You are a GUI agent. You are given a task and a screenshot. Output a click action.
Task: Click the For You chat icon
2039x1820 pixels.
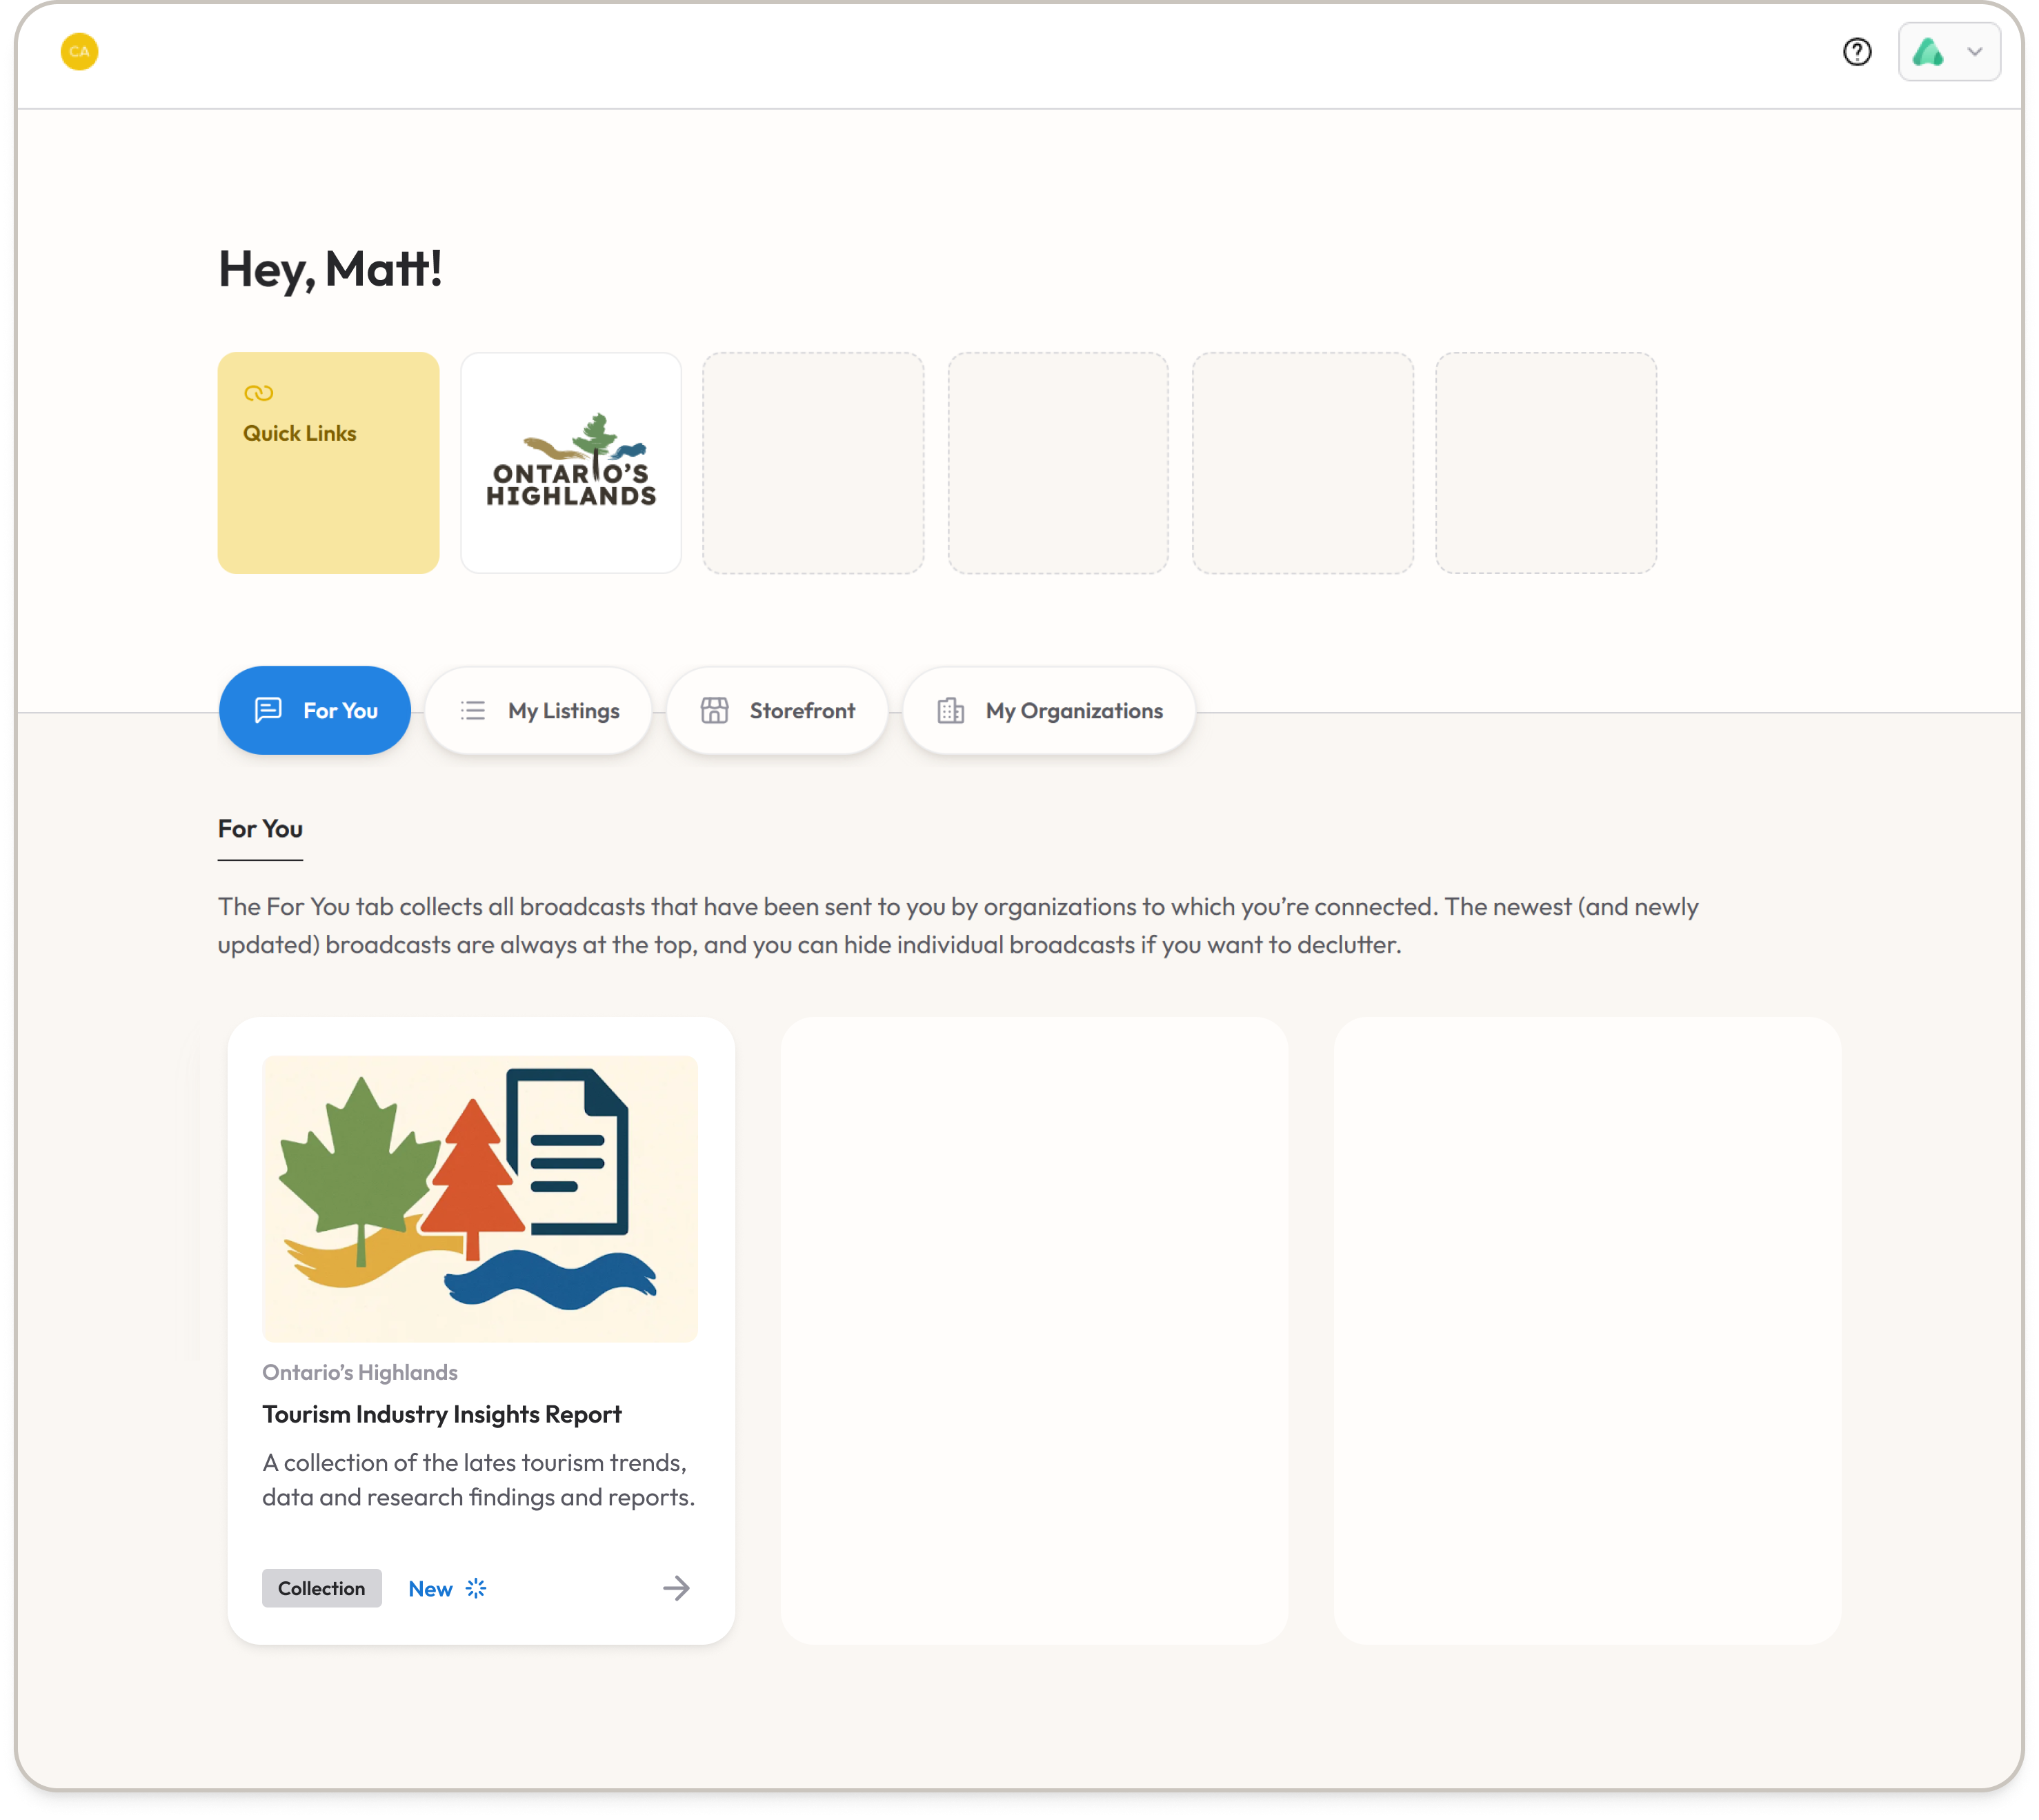click(268, 710)
